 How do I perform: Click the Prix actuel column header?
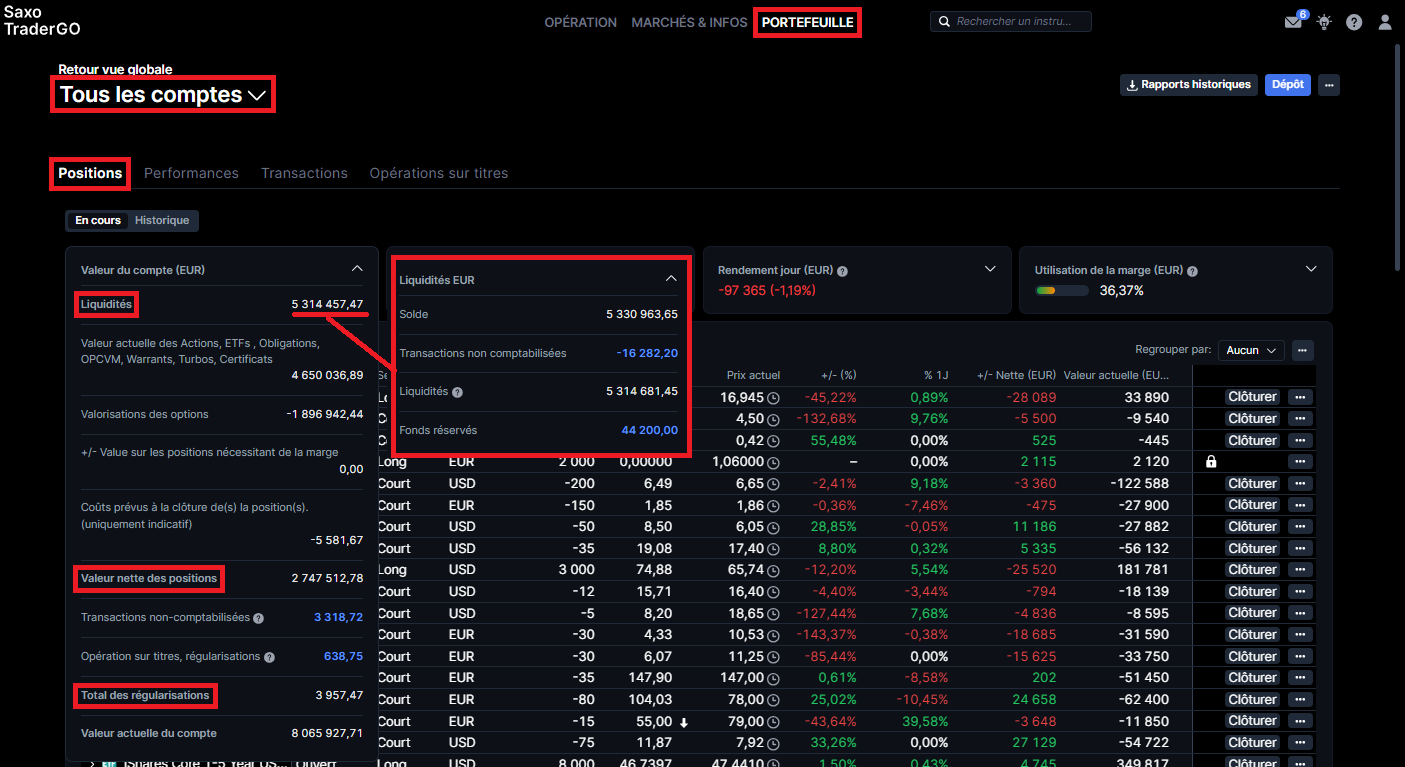pyautogui.click(x=753, y=376)
